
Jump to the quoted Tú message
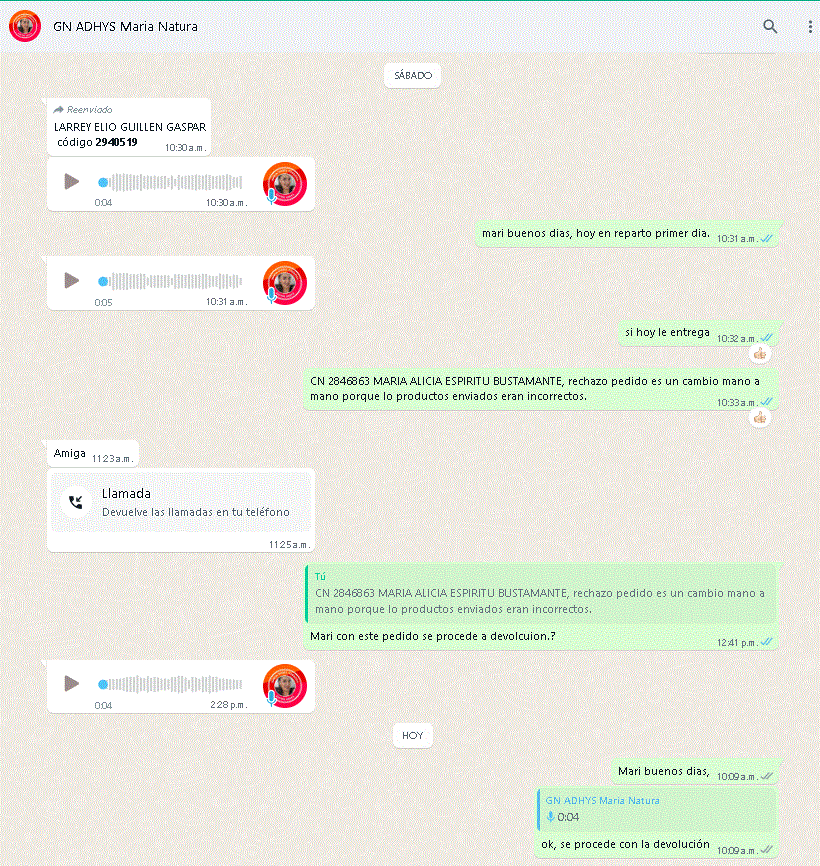pyautogui.click(x=541, y=594)
